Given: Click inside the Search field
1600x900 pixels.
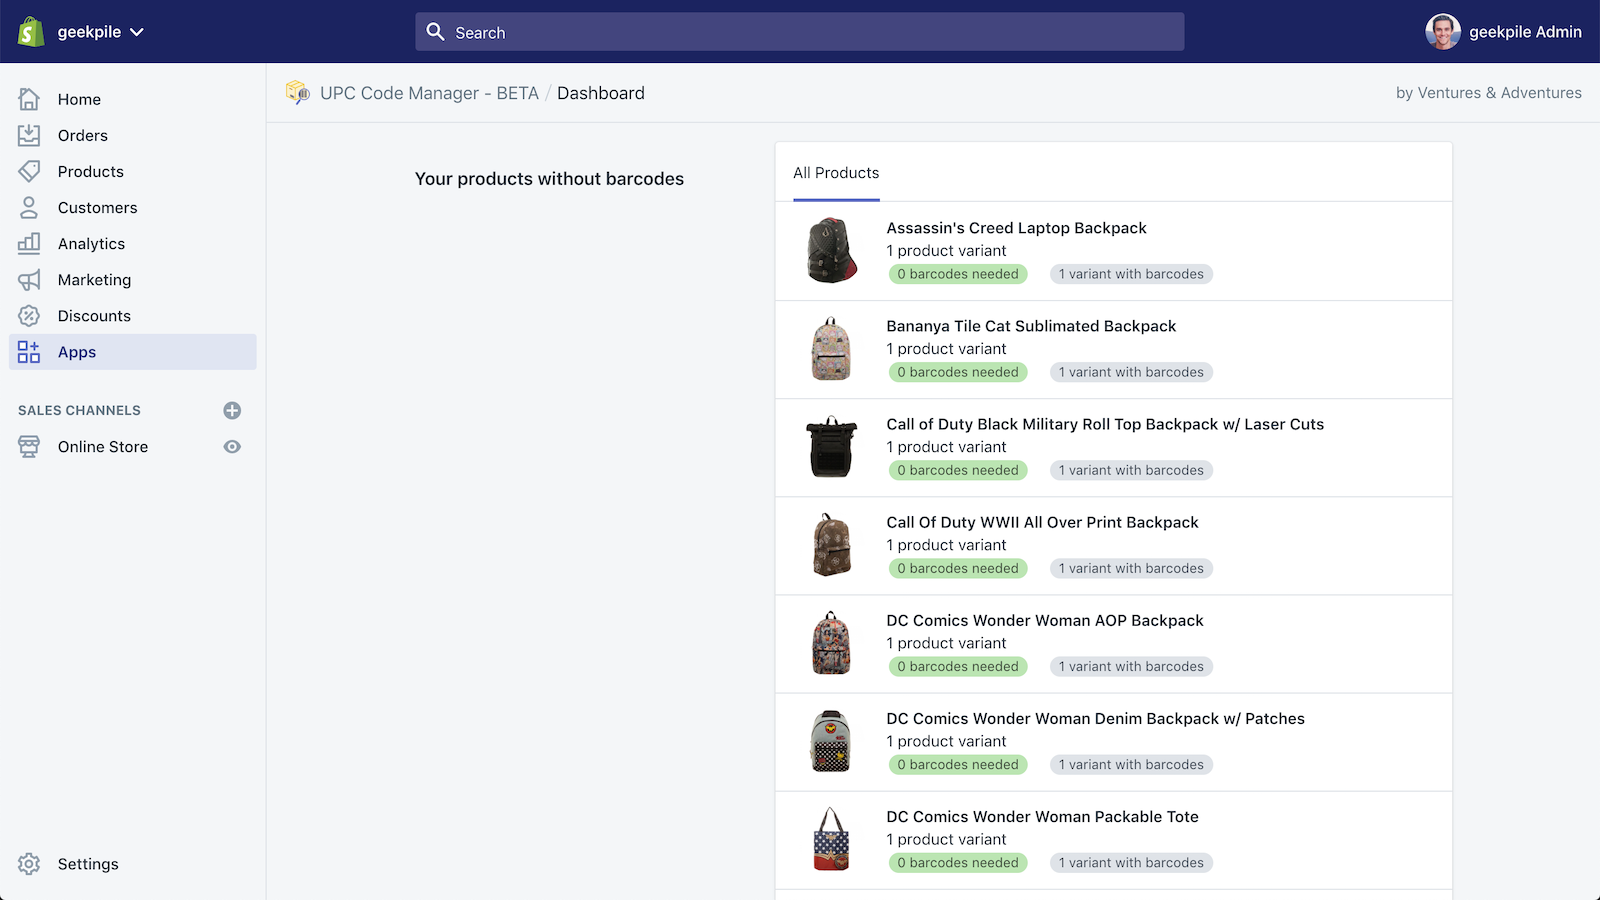Looking at the screenshot, I should tap(798, 31).
